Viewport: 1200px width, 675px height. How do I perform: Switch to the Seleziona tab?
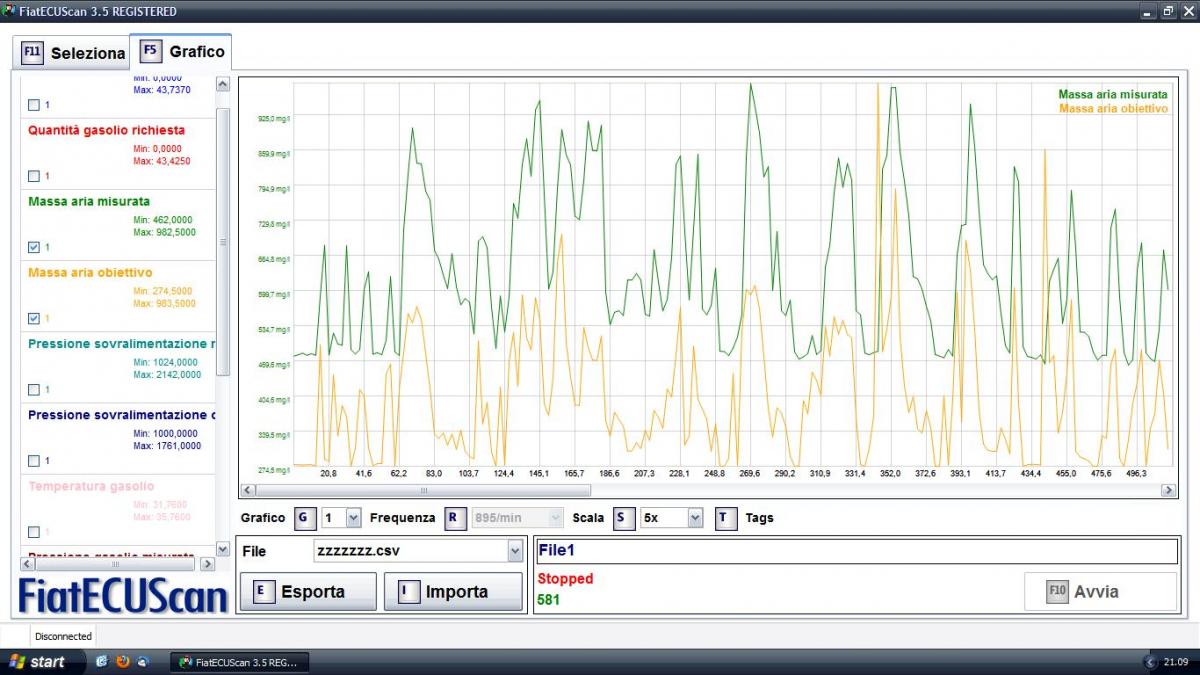(x=74, y=53)
